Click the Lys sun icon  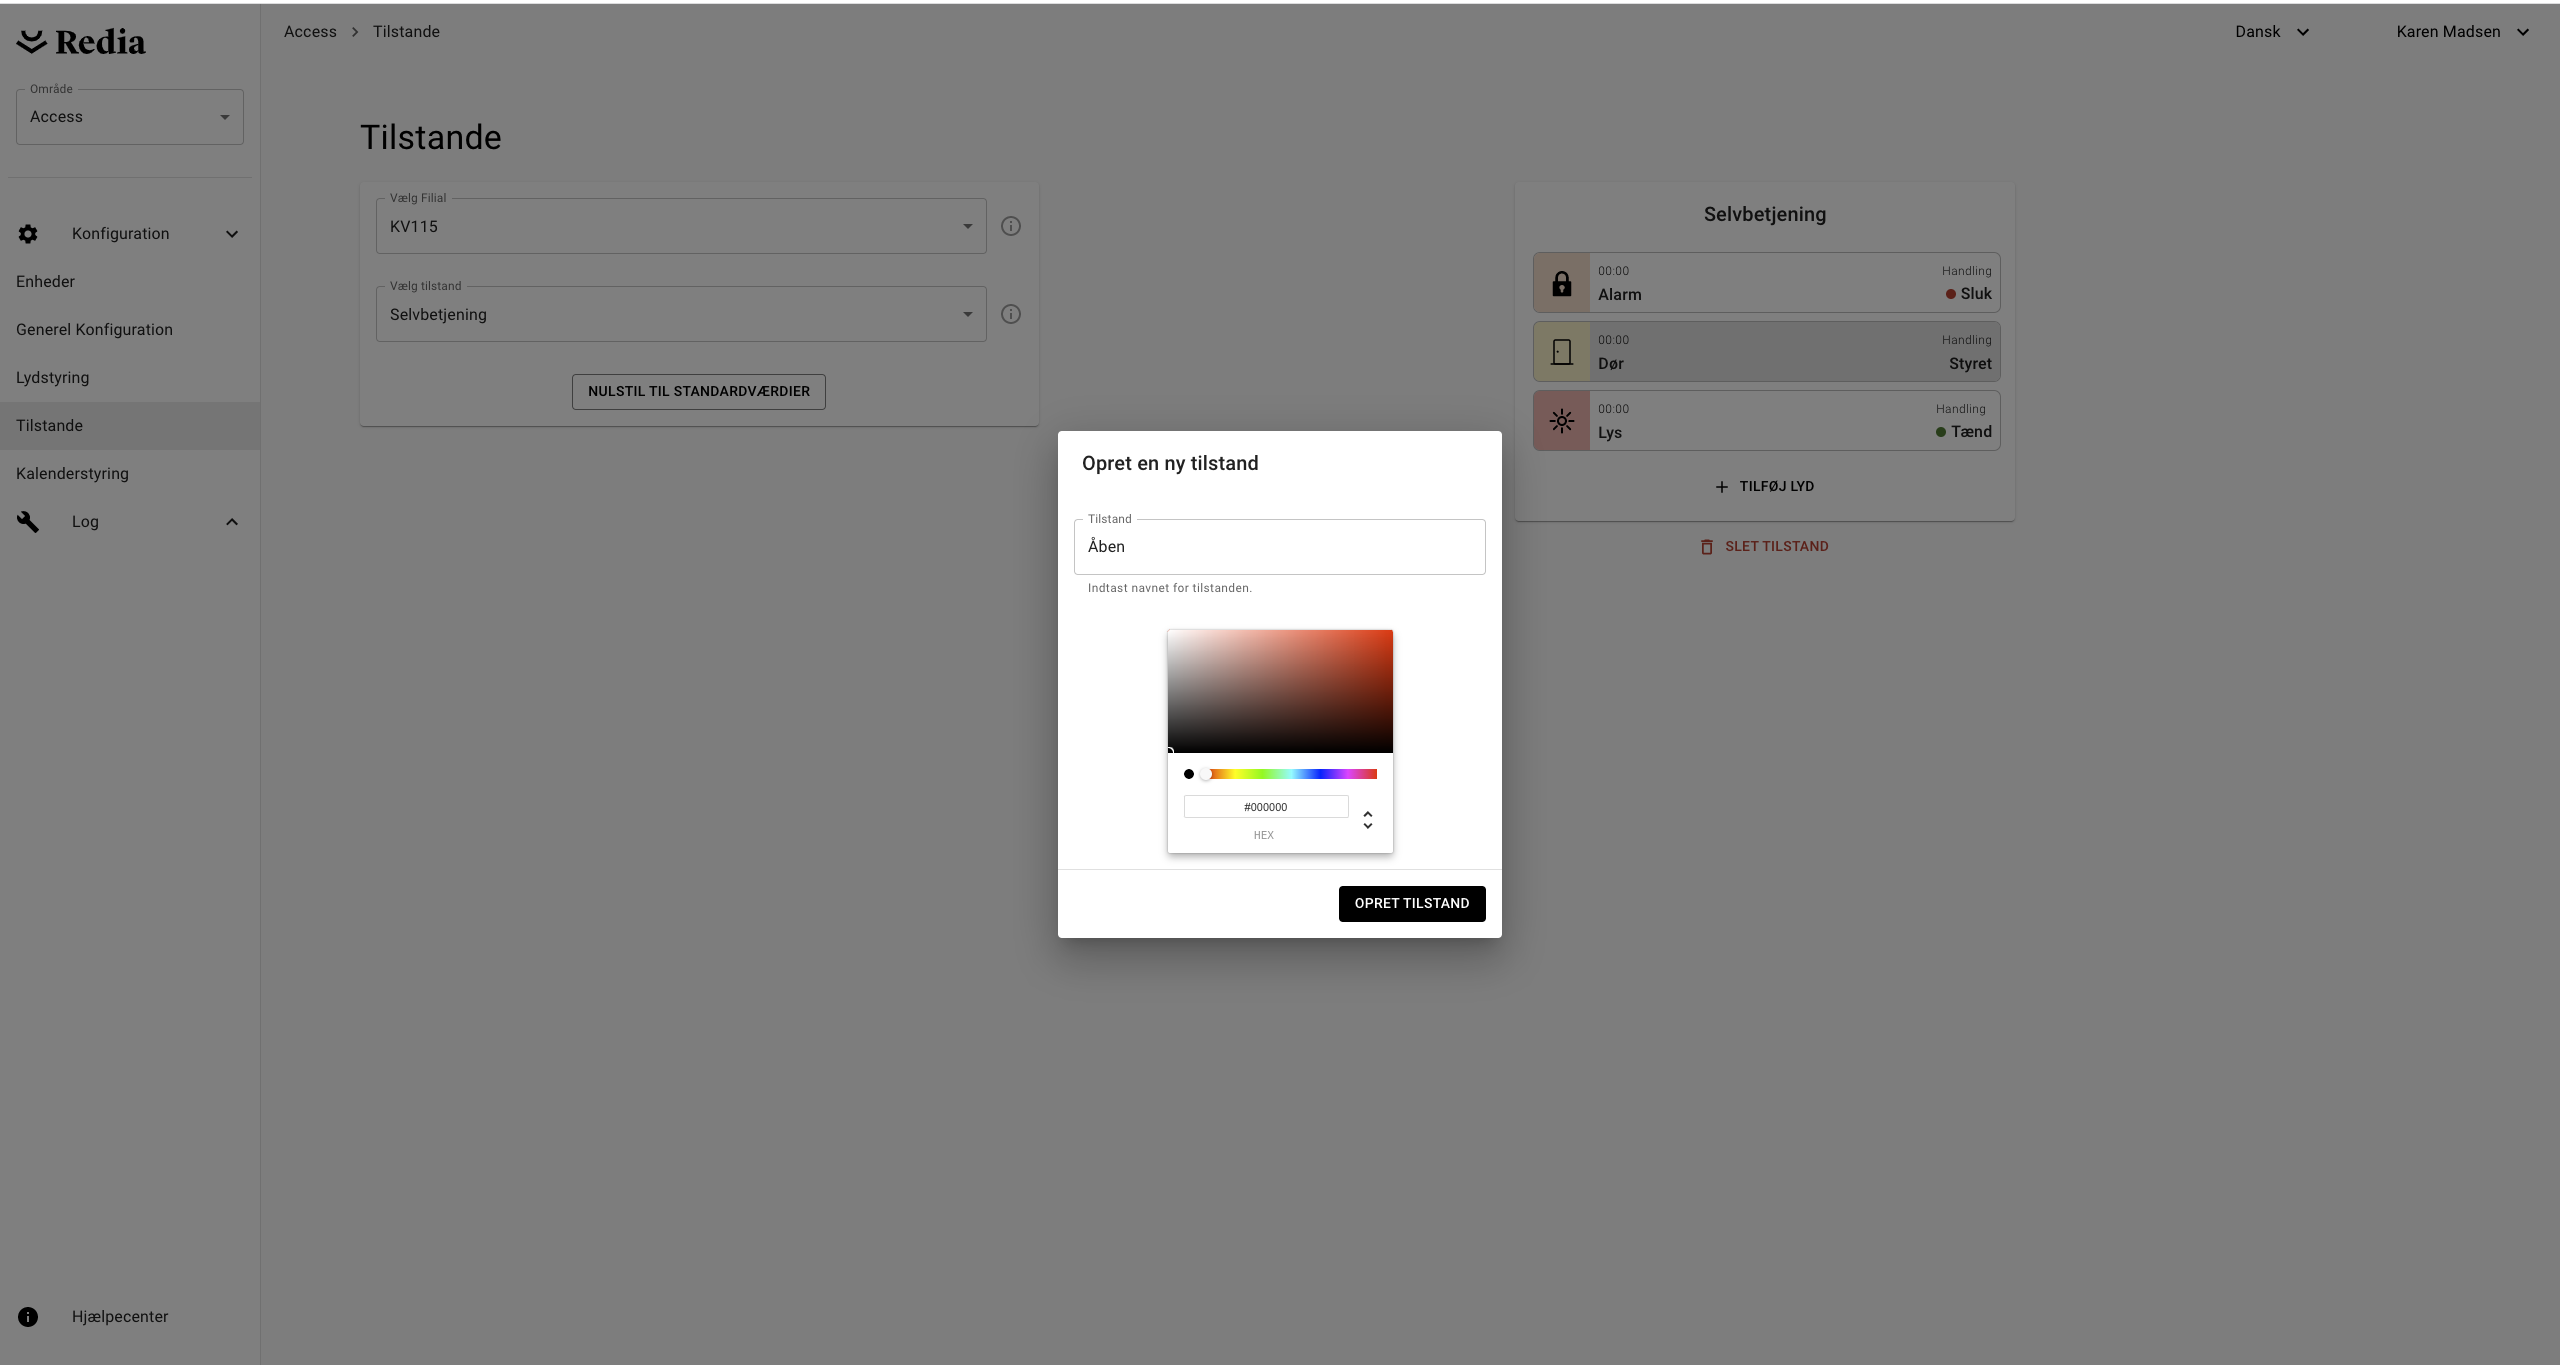(1561, 421)
